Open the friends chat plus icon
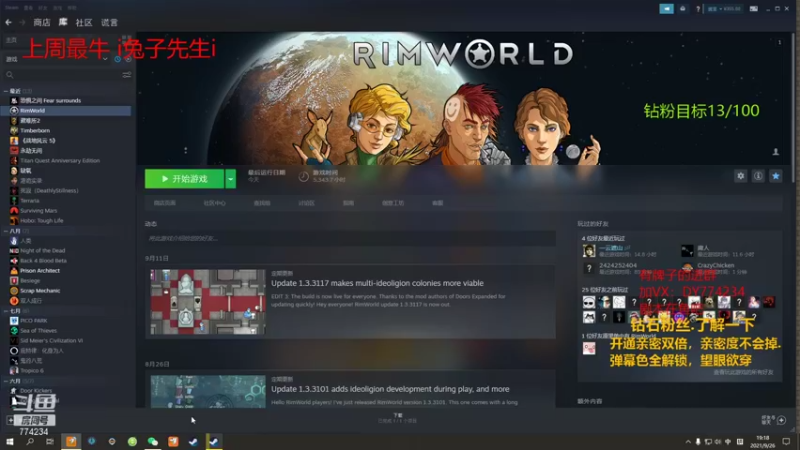 pos(781,420)
